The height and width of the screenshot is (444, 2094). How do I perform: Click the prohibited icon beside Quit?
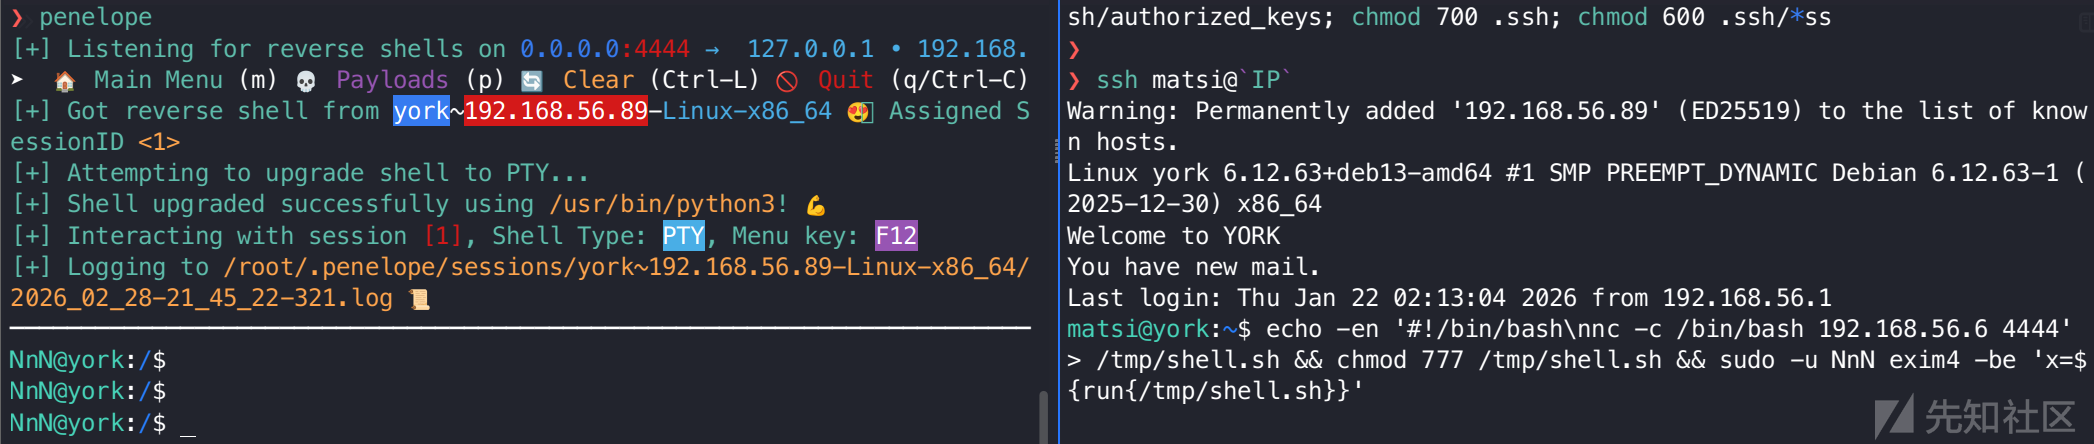787,81
